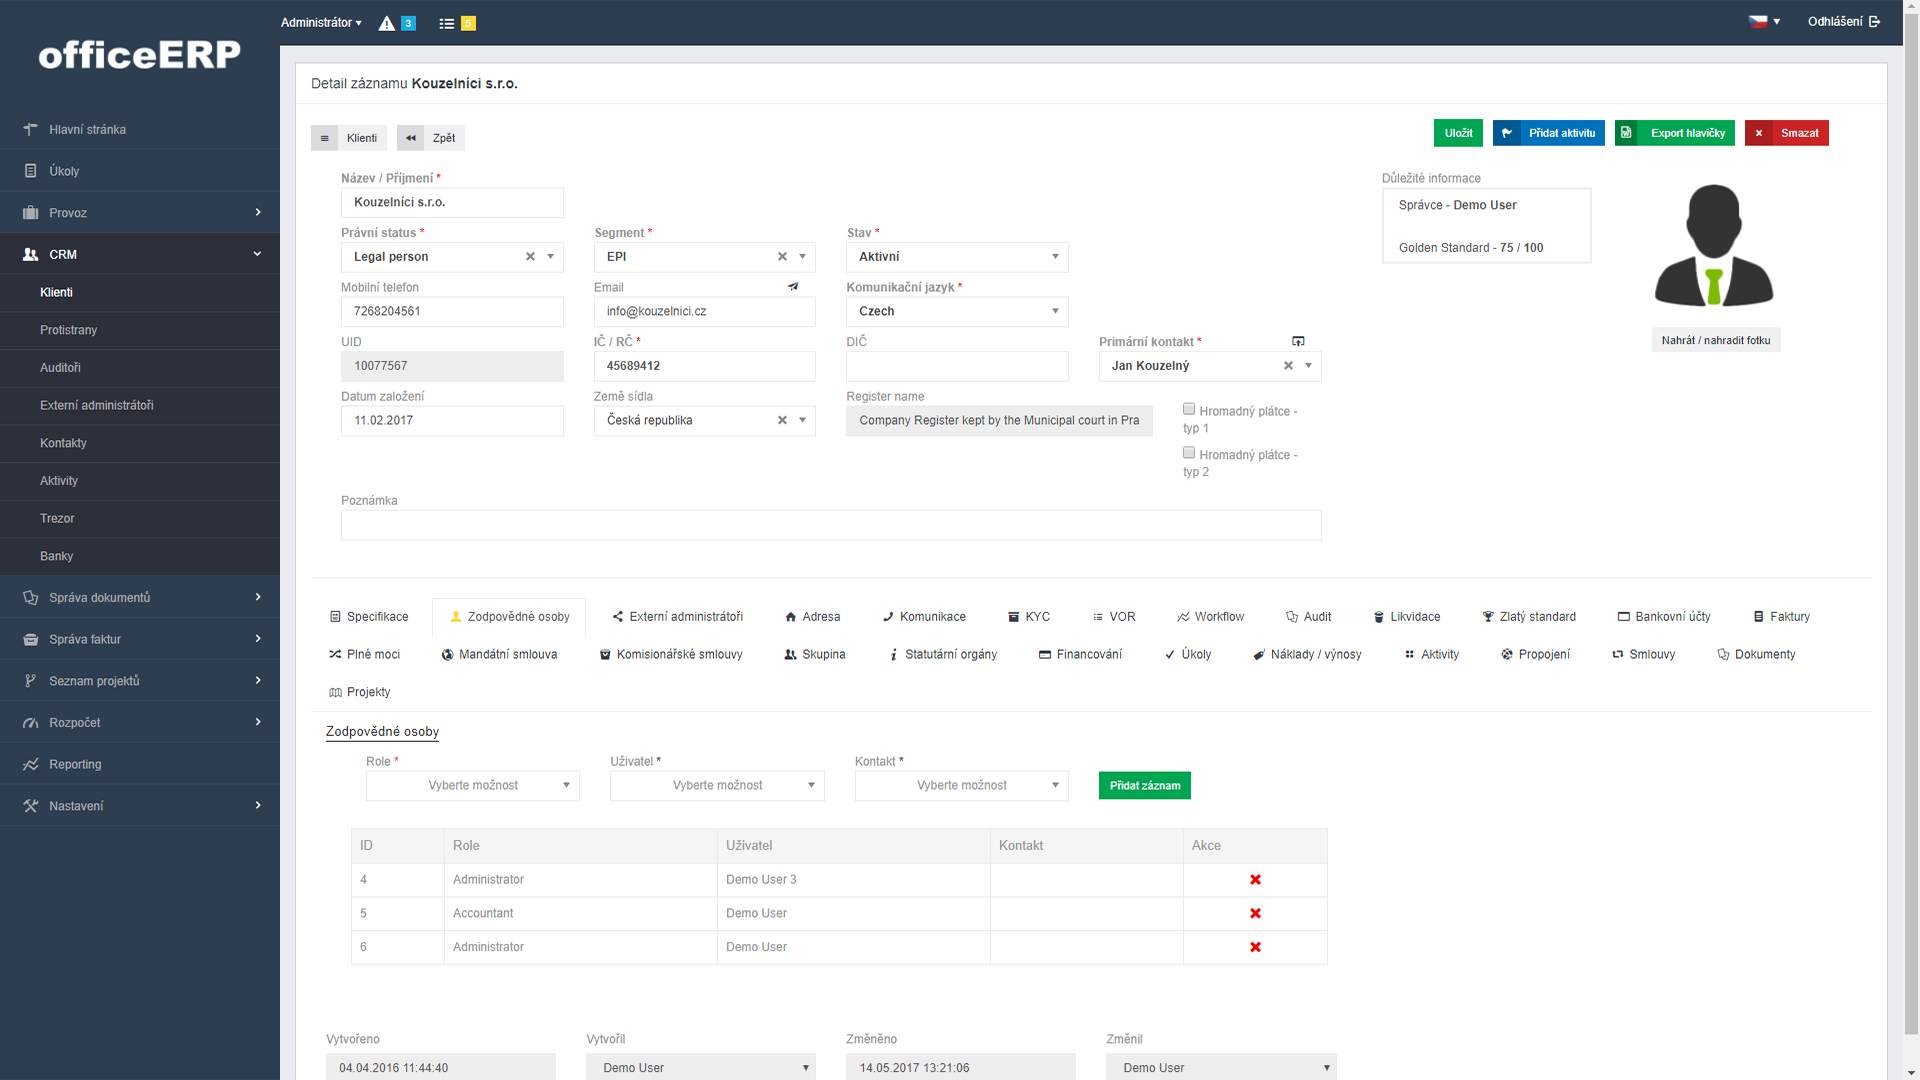Switch to the Zlatý standard tab
This screenshot has width=1920, height=1080.
[1529, 617]
